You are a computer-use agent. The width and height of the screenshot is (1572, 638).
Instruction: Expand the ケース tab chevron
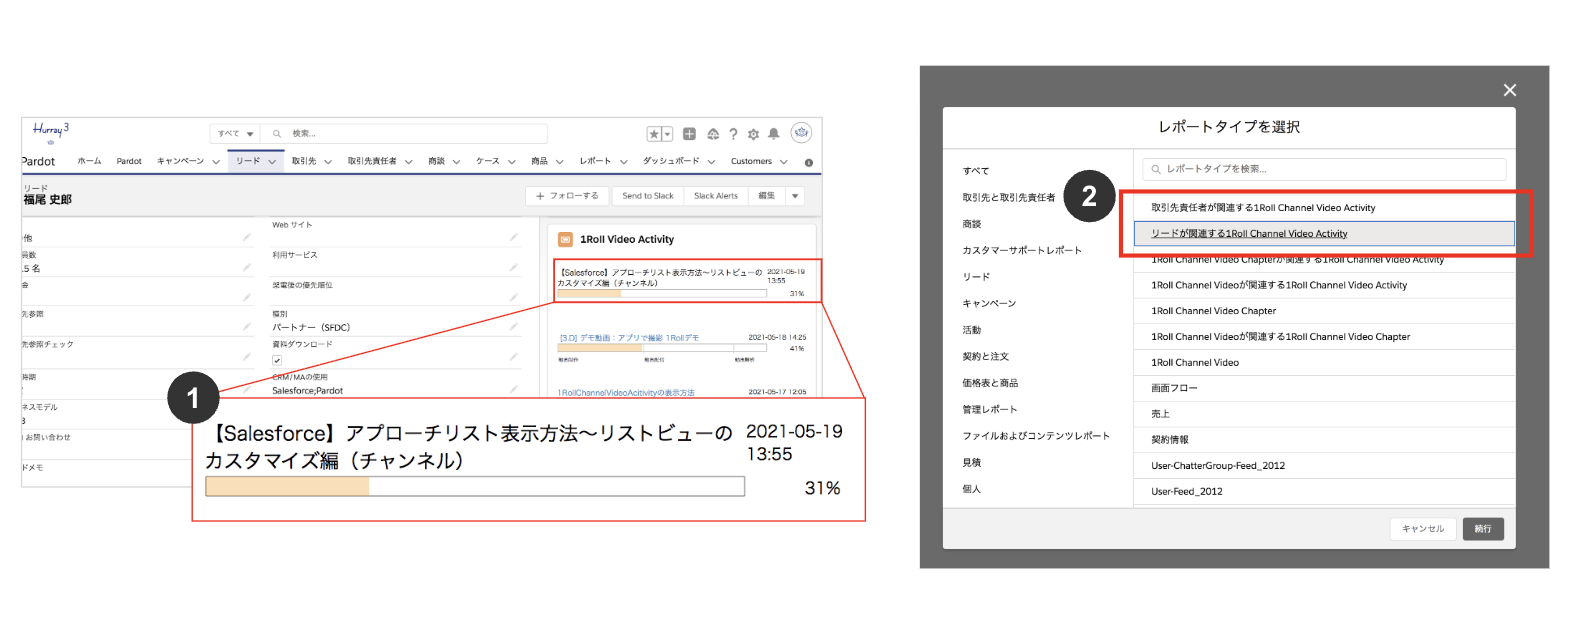[x=512, y=162]
